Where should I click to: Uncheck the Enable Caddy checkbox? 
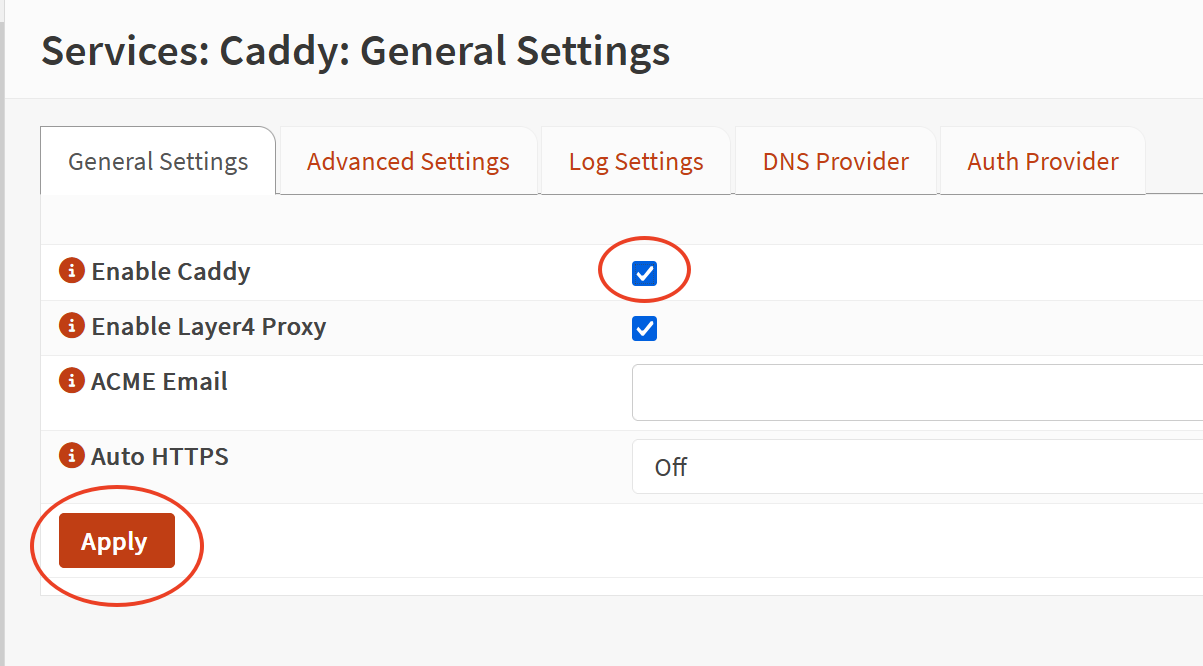click(x=645, y=273)
